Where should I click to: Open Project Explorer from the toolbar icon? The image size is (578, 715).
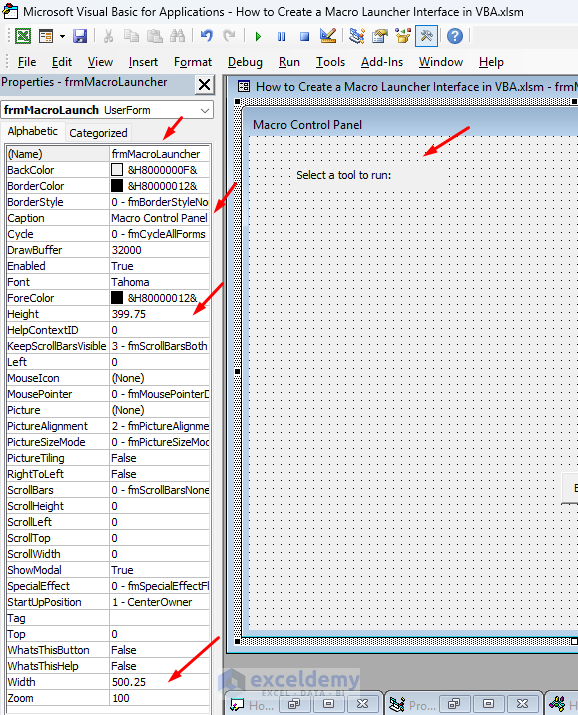point(357,36)
